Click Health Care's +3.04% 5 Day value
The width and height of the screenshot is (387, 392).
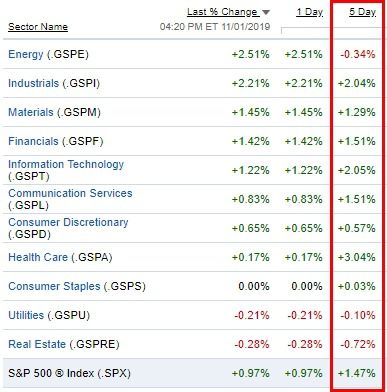click(x=356, y=257)
